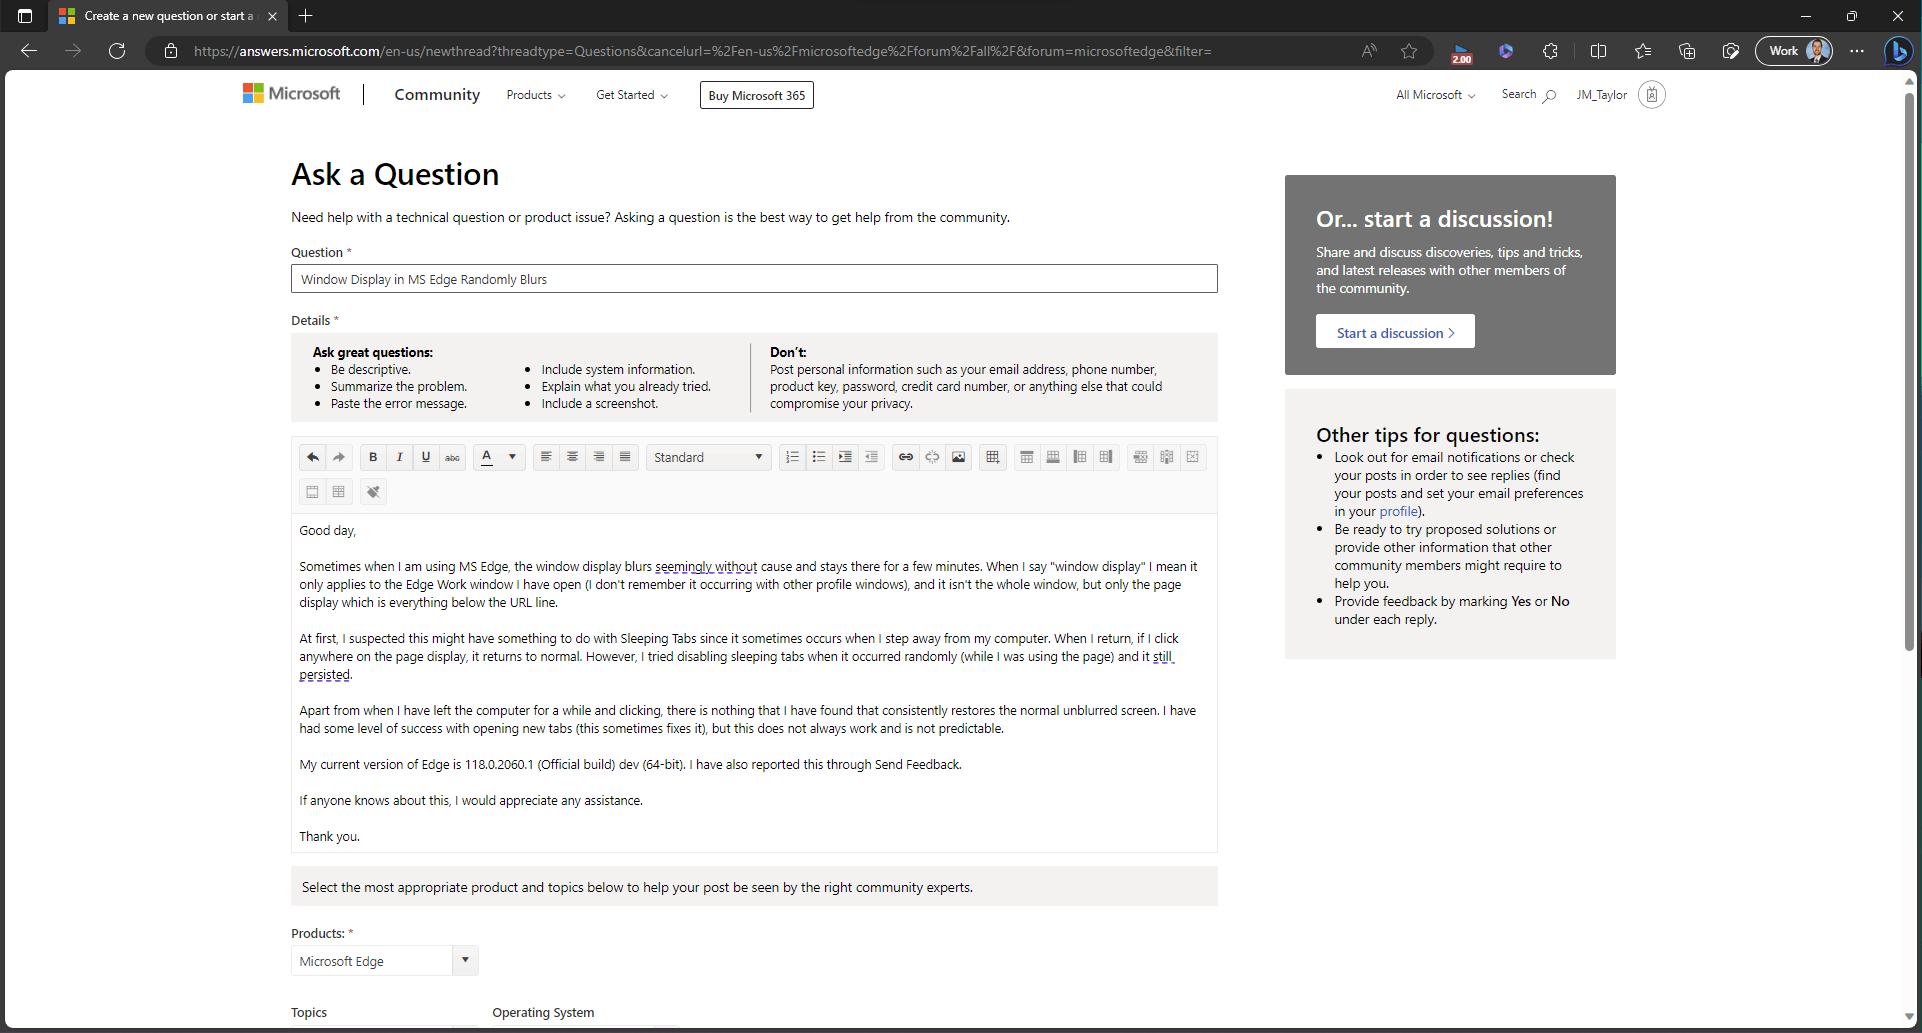Open the Products Microsoft Edge dropdown
This screenshot has height=1033, width=1922.
click(x=384, y=961)
